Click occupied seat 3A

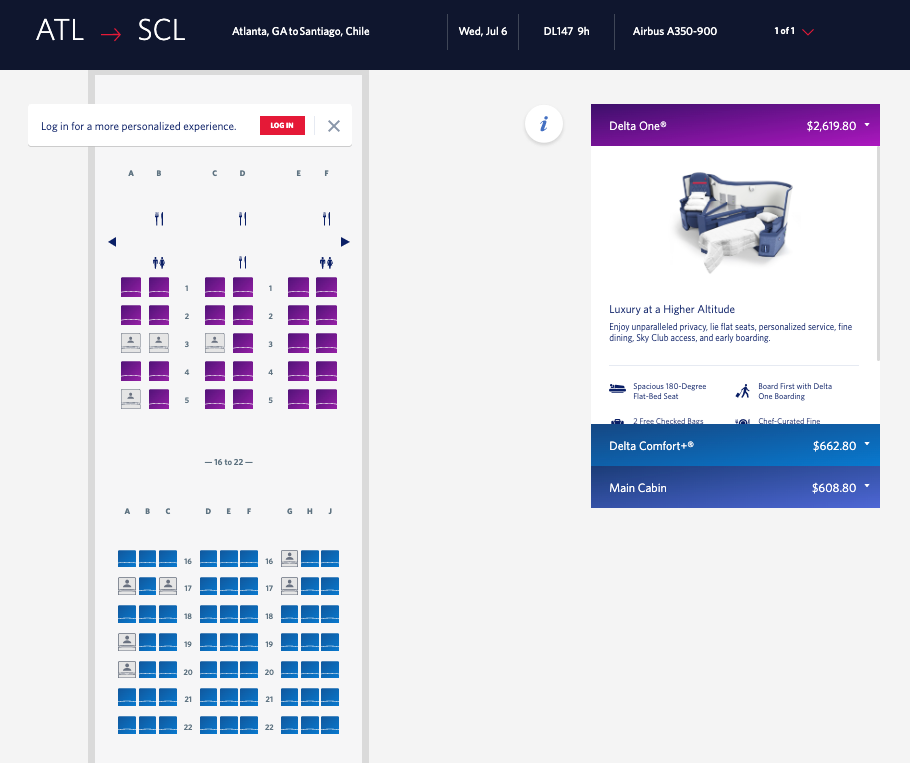131,343
